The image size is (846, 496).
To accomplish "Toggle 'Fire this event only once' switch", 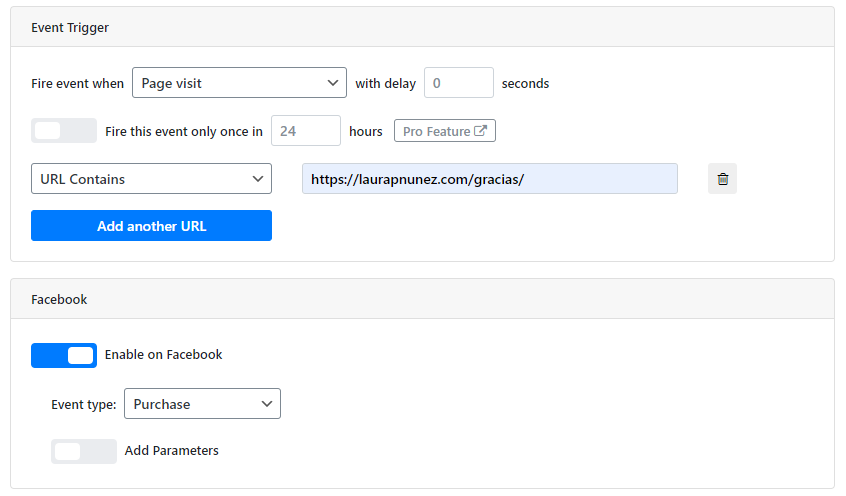I will [x=64, y=131].
